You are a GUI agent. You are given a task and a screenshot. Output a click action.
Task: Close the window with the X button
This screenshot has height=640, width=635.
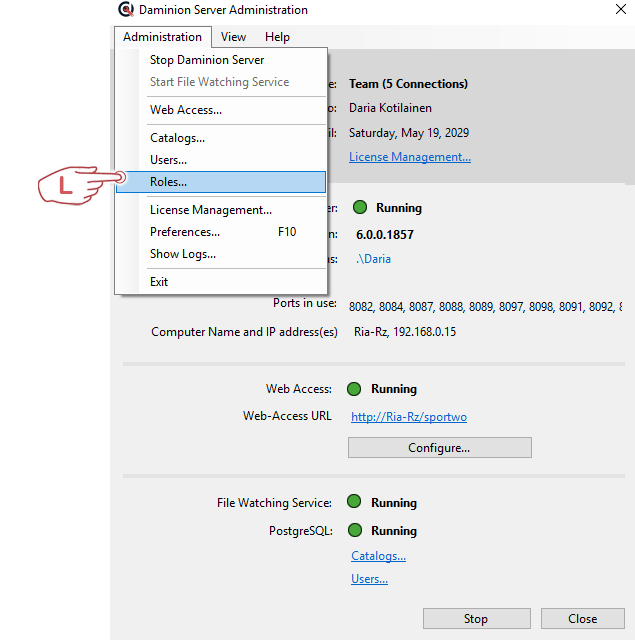[x=621, y=9]
